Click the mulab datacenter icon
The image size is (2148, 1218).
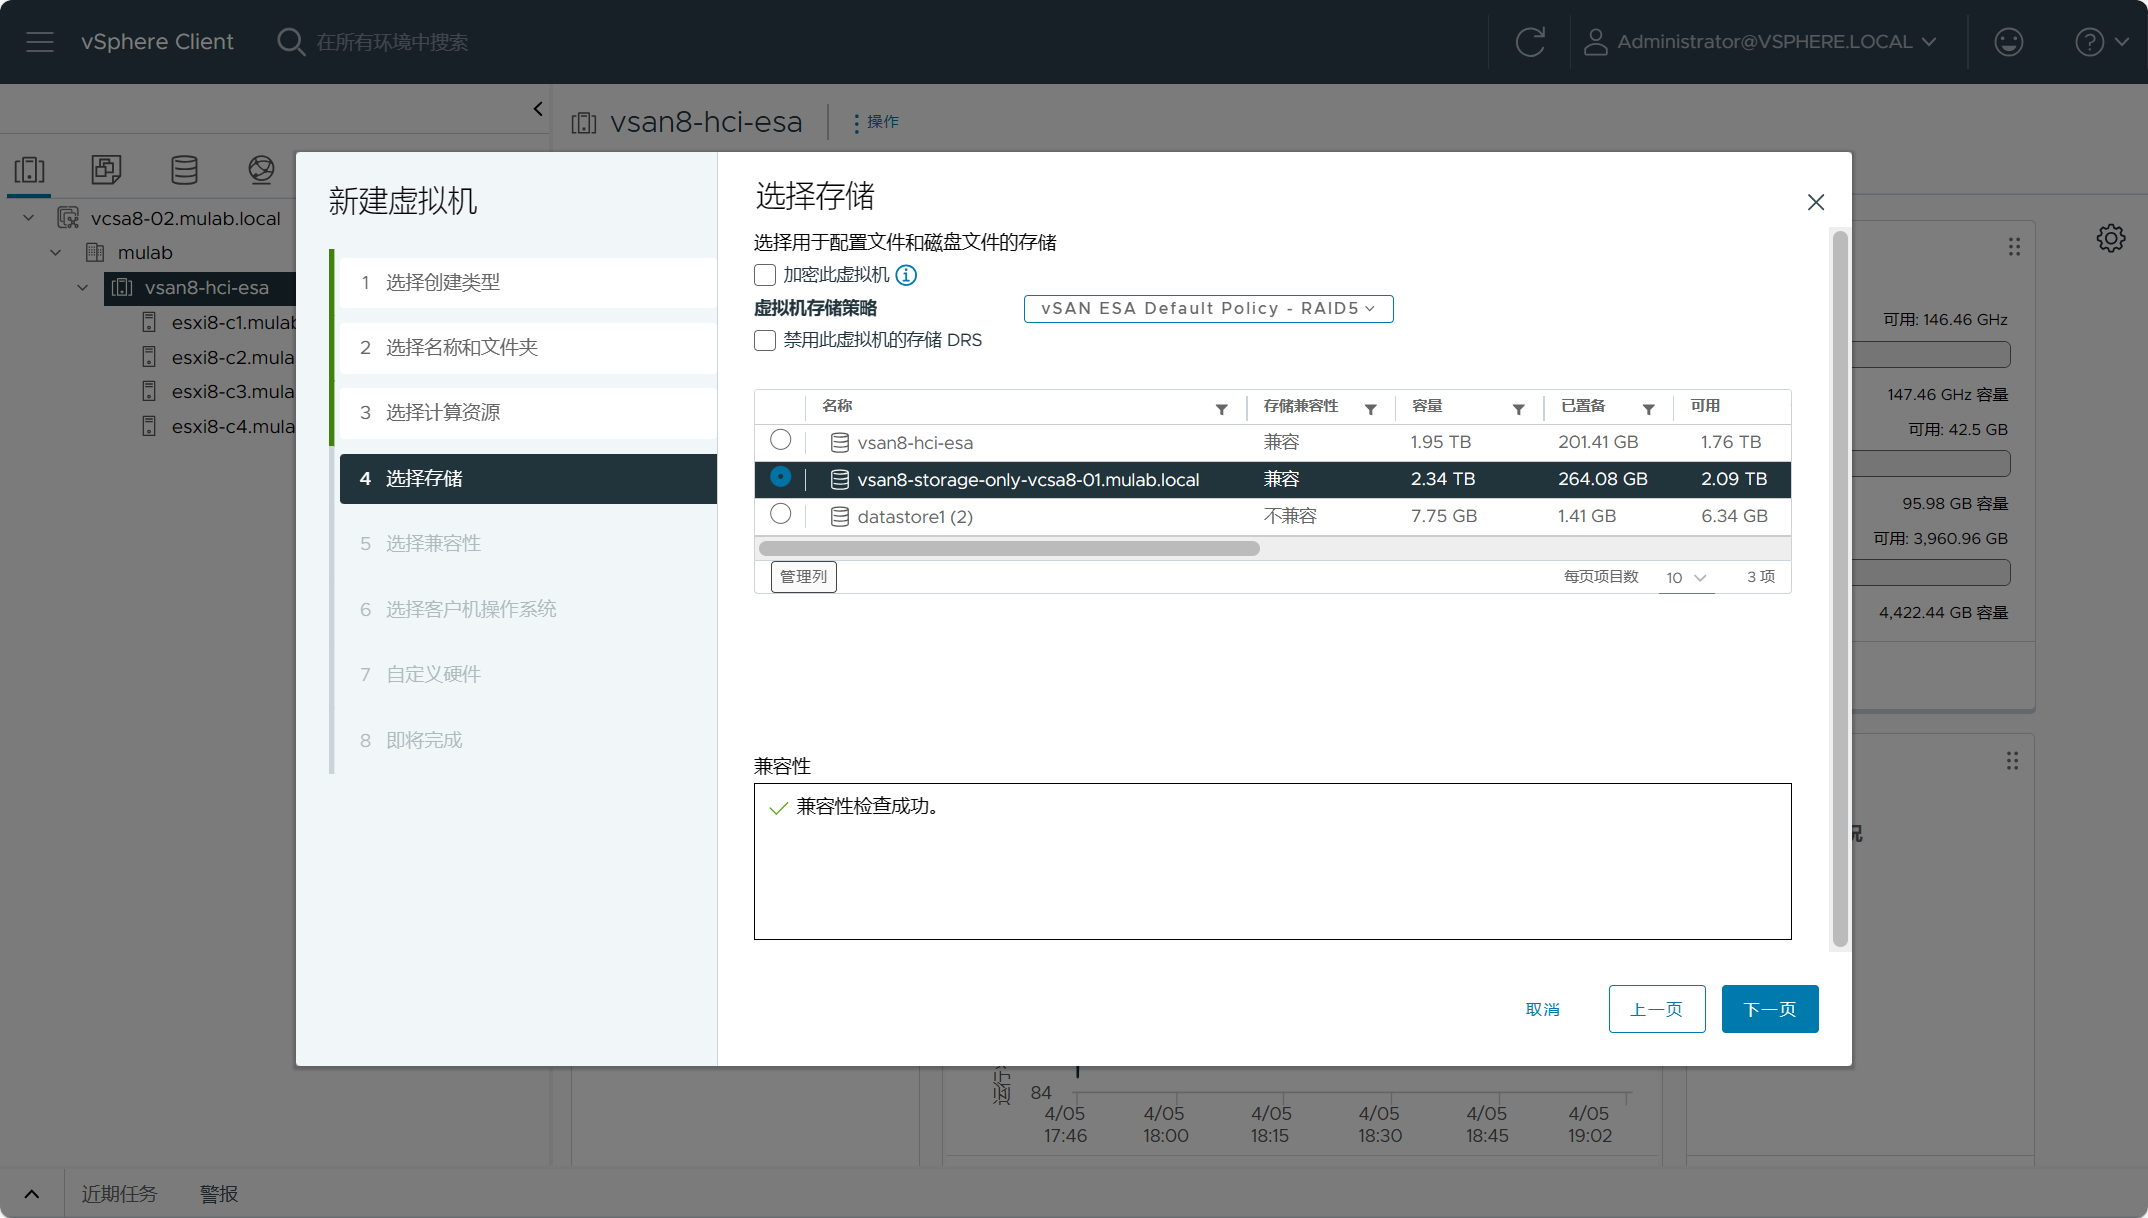point(95,252)
